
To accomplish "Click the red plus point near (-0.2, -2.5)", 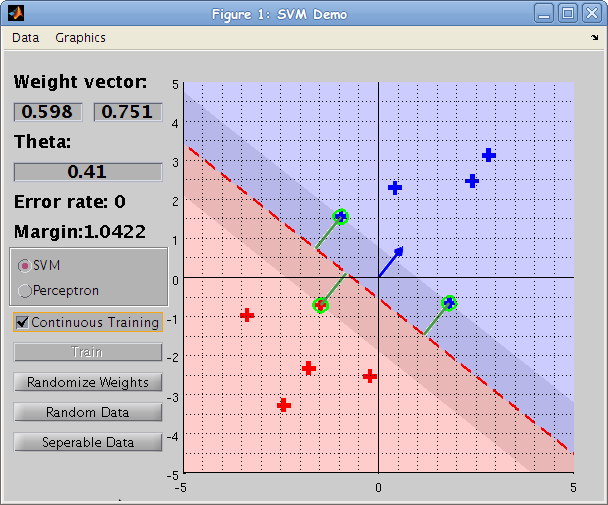I will [370, 376].
